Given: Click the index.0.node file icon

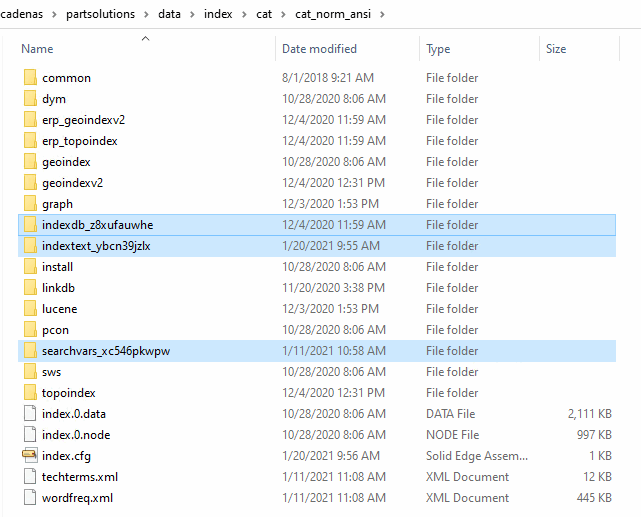Looking at the screenshot, I should point(29,435).
